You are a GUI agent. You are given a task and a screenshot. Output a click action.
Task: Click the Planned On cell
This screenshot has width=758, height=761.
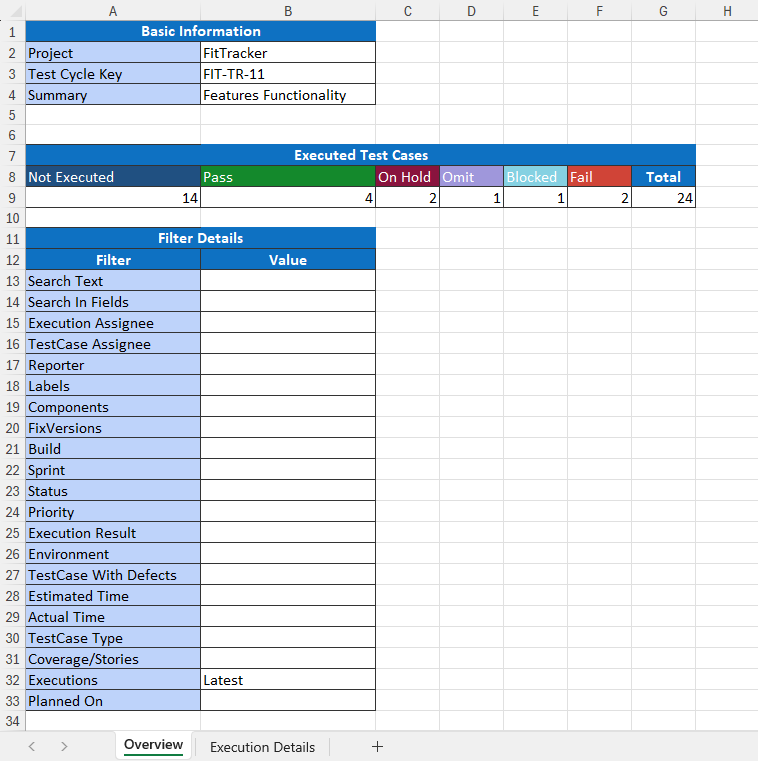[x=113, y=700]
